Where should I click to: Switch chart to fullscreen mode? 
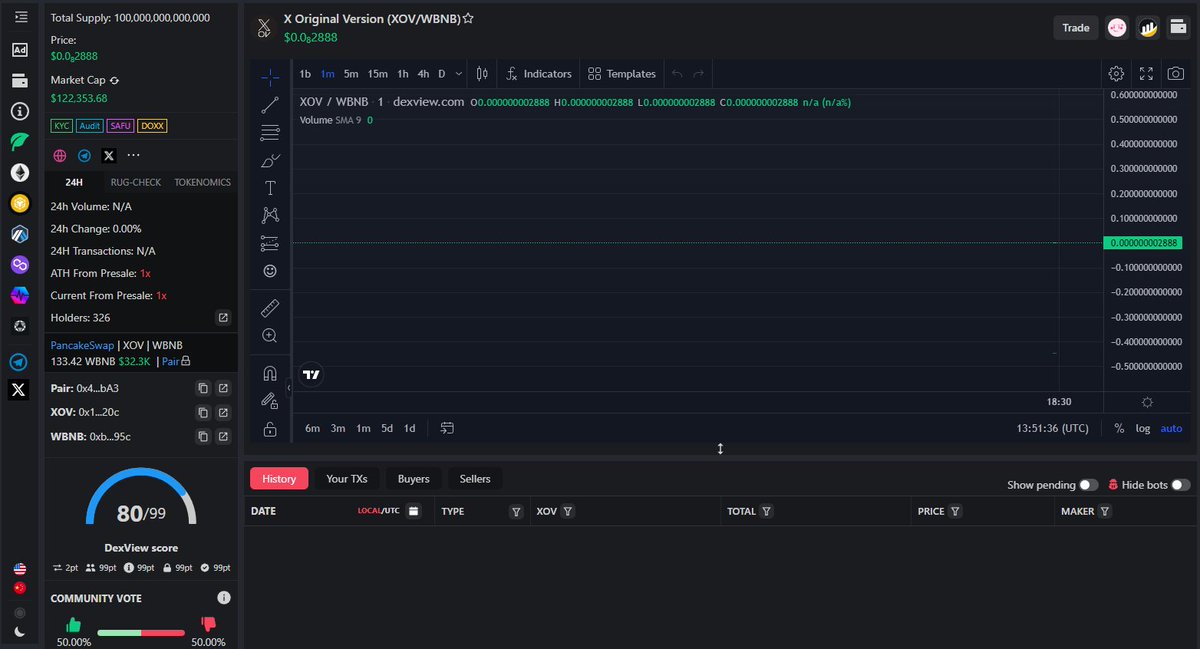pyautogui.click(x=1146, y=73)
